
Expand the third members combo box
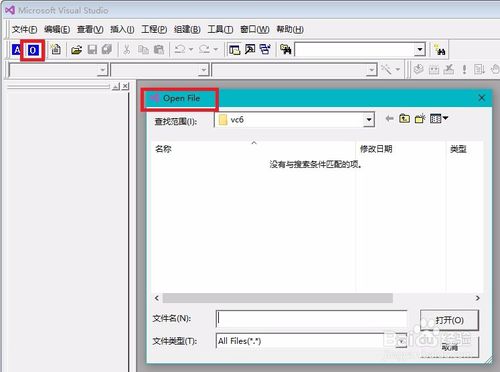click(x=371, y=70)
